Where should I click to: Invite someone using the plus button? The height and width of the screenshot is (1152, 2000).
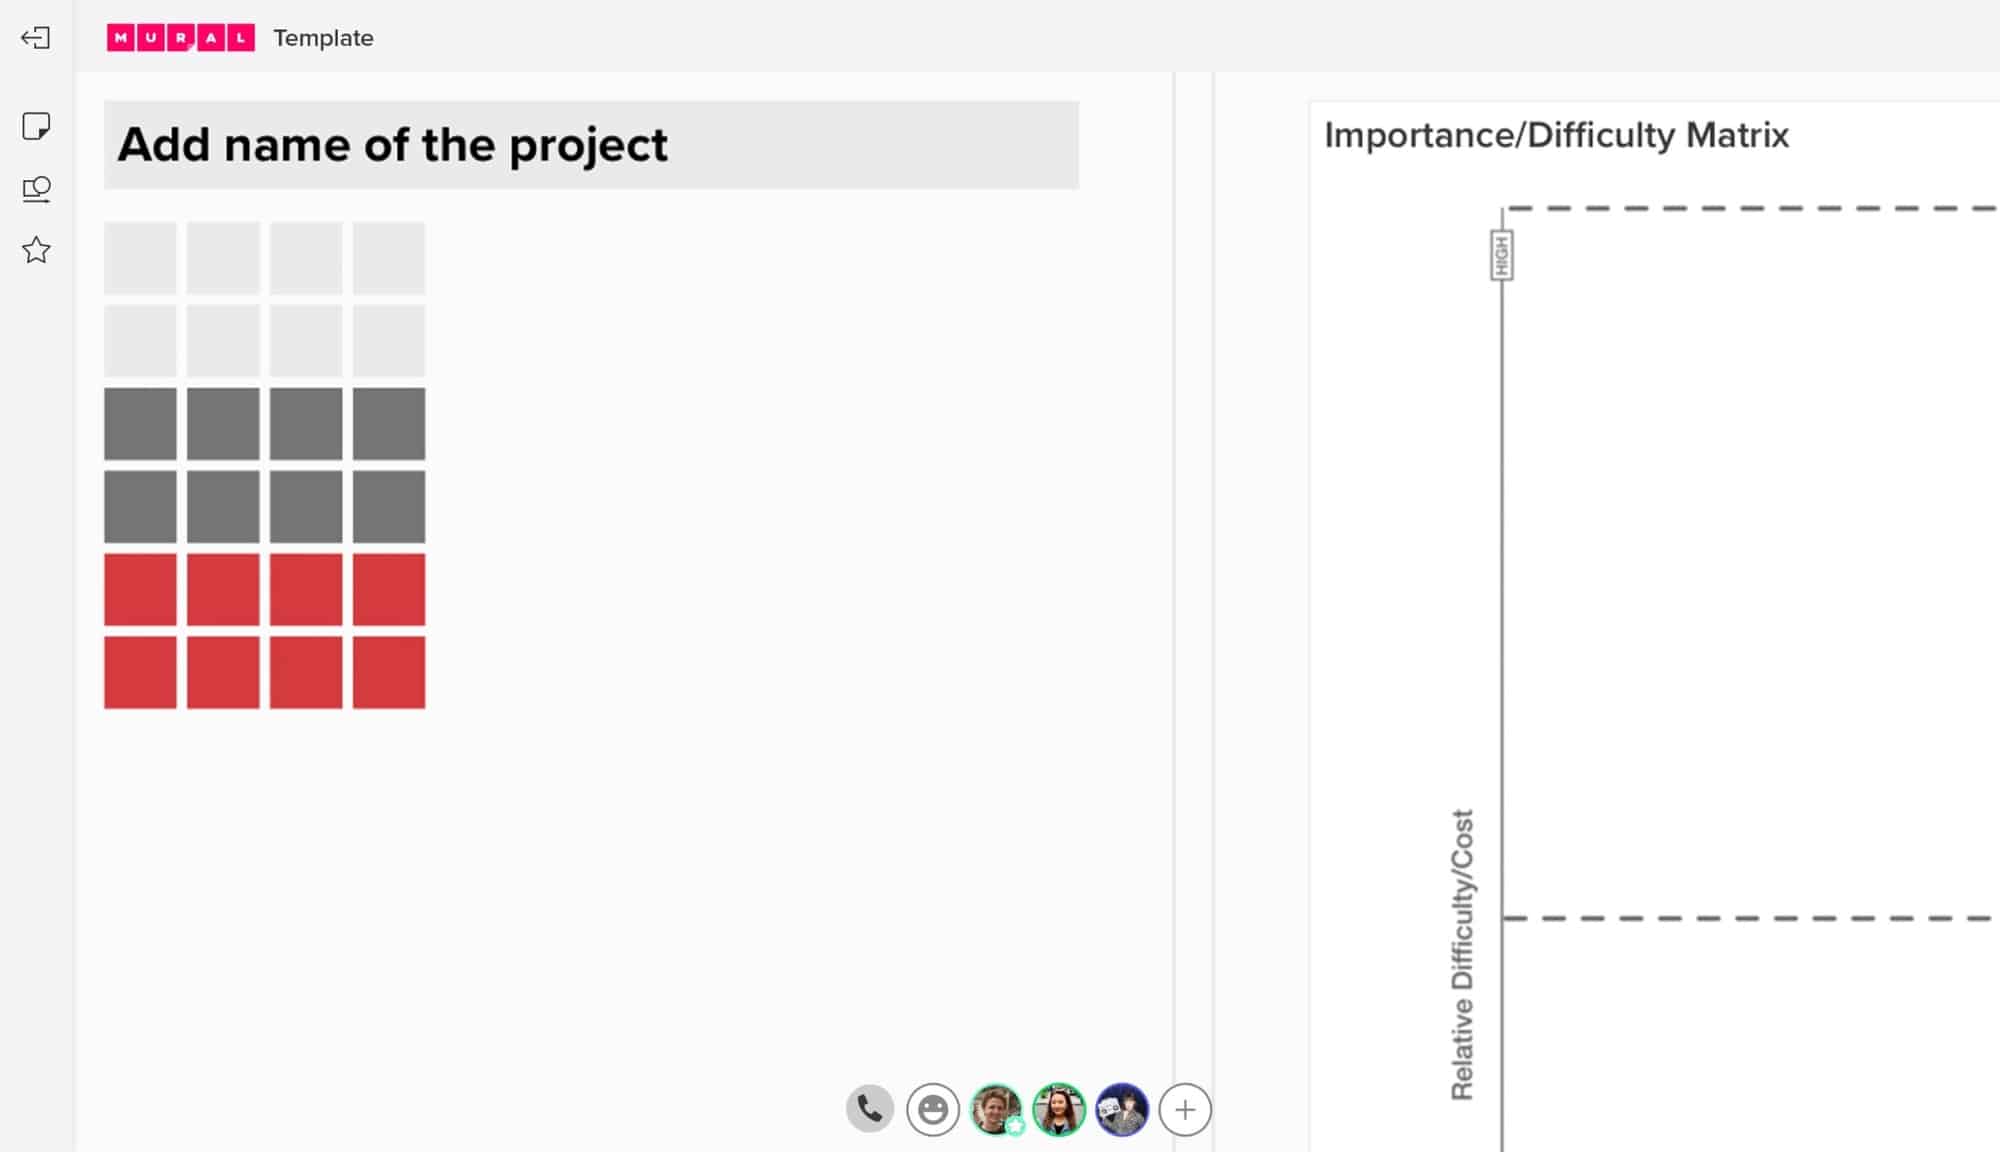pos(1185,1109)
